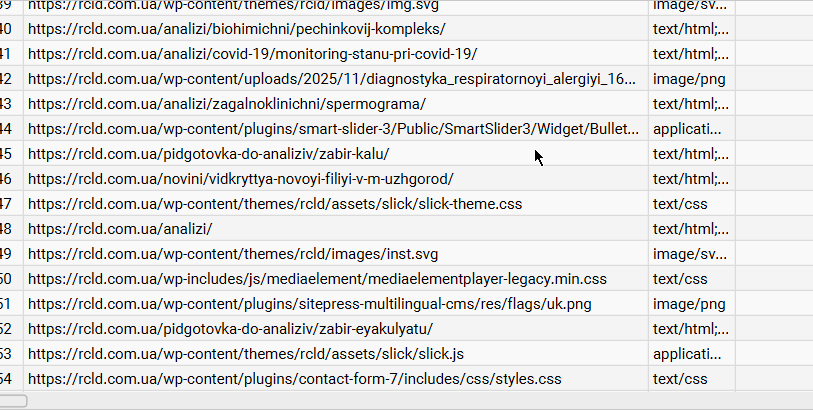Select the vidkryttya-novoyi-filiyi-v-m-uzhgorod news URL
The width and height of the screenshot is (813, 410).
[241, 179]
